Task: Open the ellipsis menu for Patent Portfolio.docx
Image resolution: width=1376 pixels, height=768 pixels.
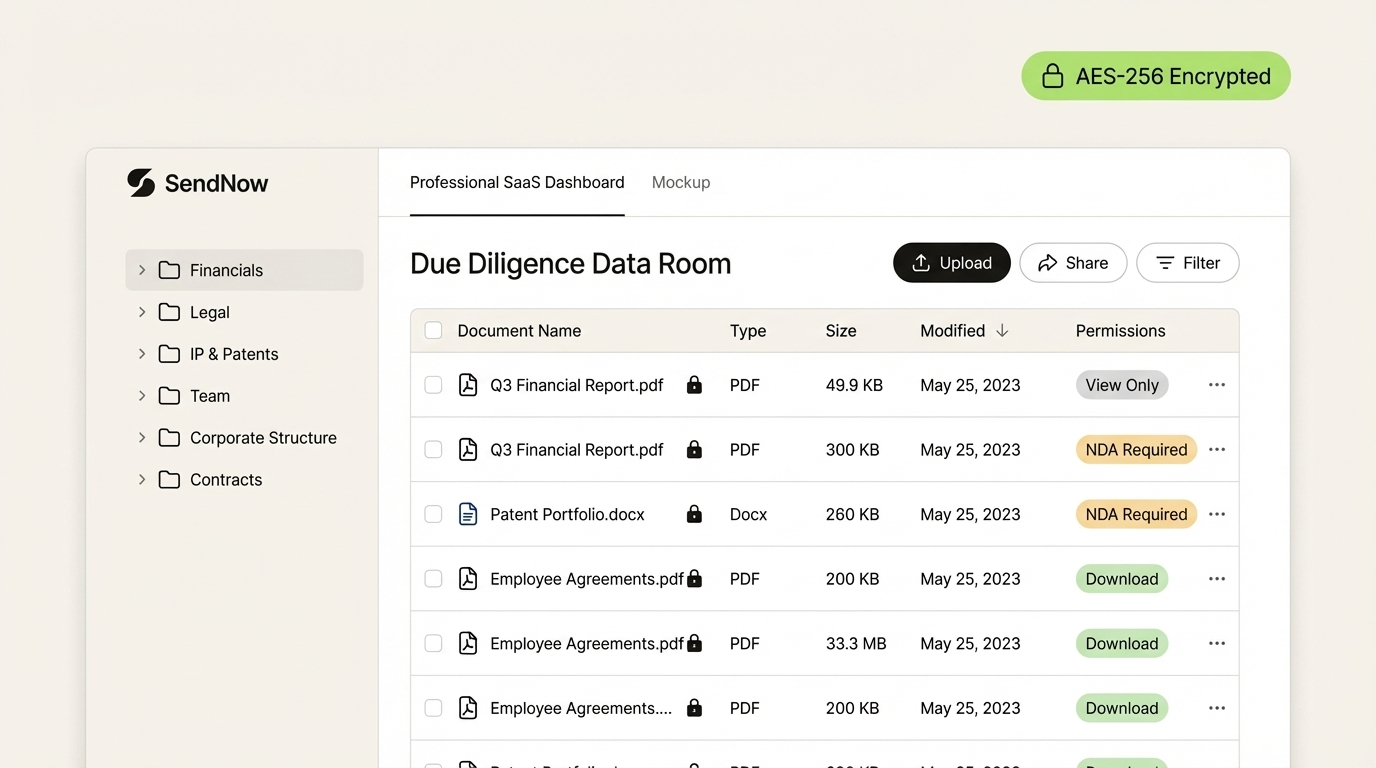Action: point(1217,514)
